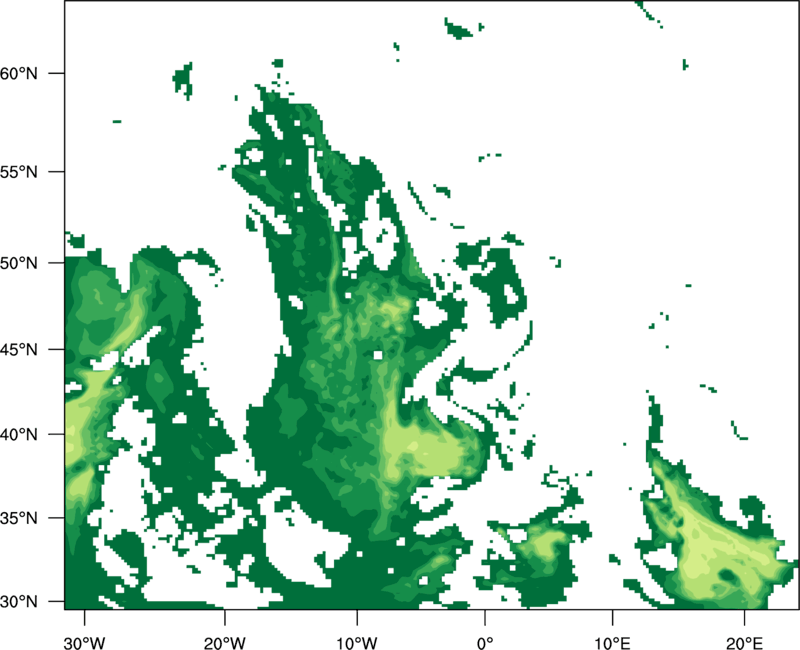Click the 60°N latitude axis label
800x650 pixels.
coord(19,74)
